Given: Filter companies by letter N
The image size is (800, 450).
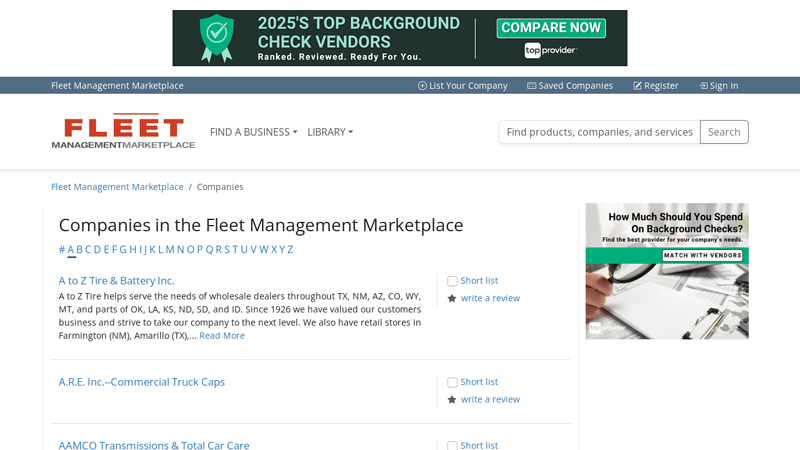Looking at the screenshot, I should coord(181,249).
